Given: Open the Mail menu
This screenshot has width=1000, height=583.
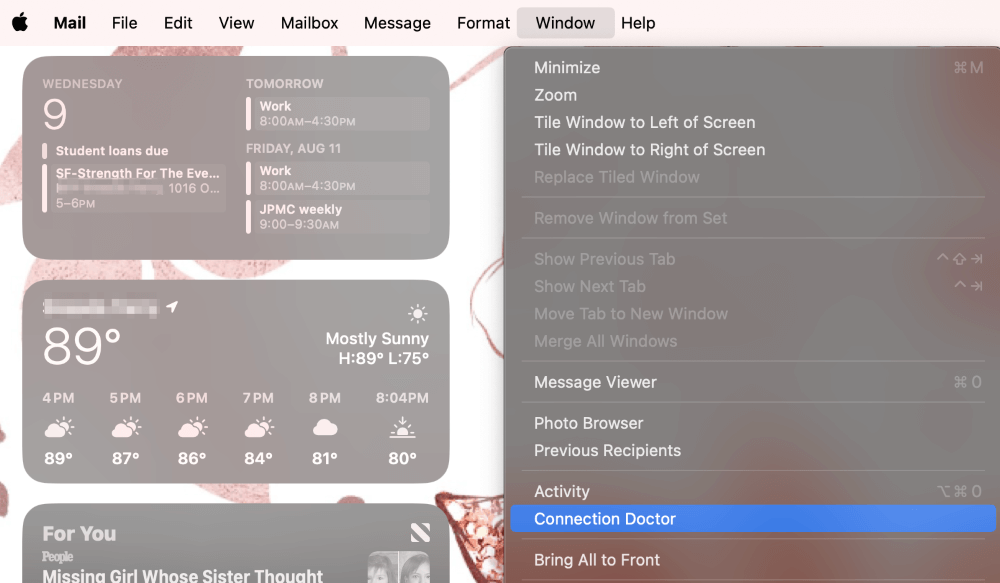Looking at the screenshot, I should tap(70, 23).
